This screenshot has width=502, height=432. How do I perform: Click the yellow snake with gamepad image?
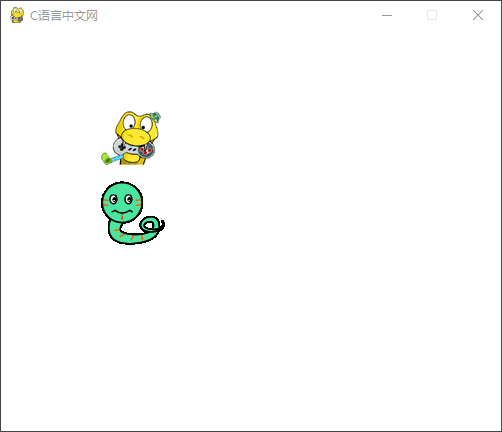coord(131,138)
